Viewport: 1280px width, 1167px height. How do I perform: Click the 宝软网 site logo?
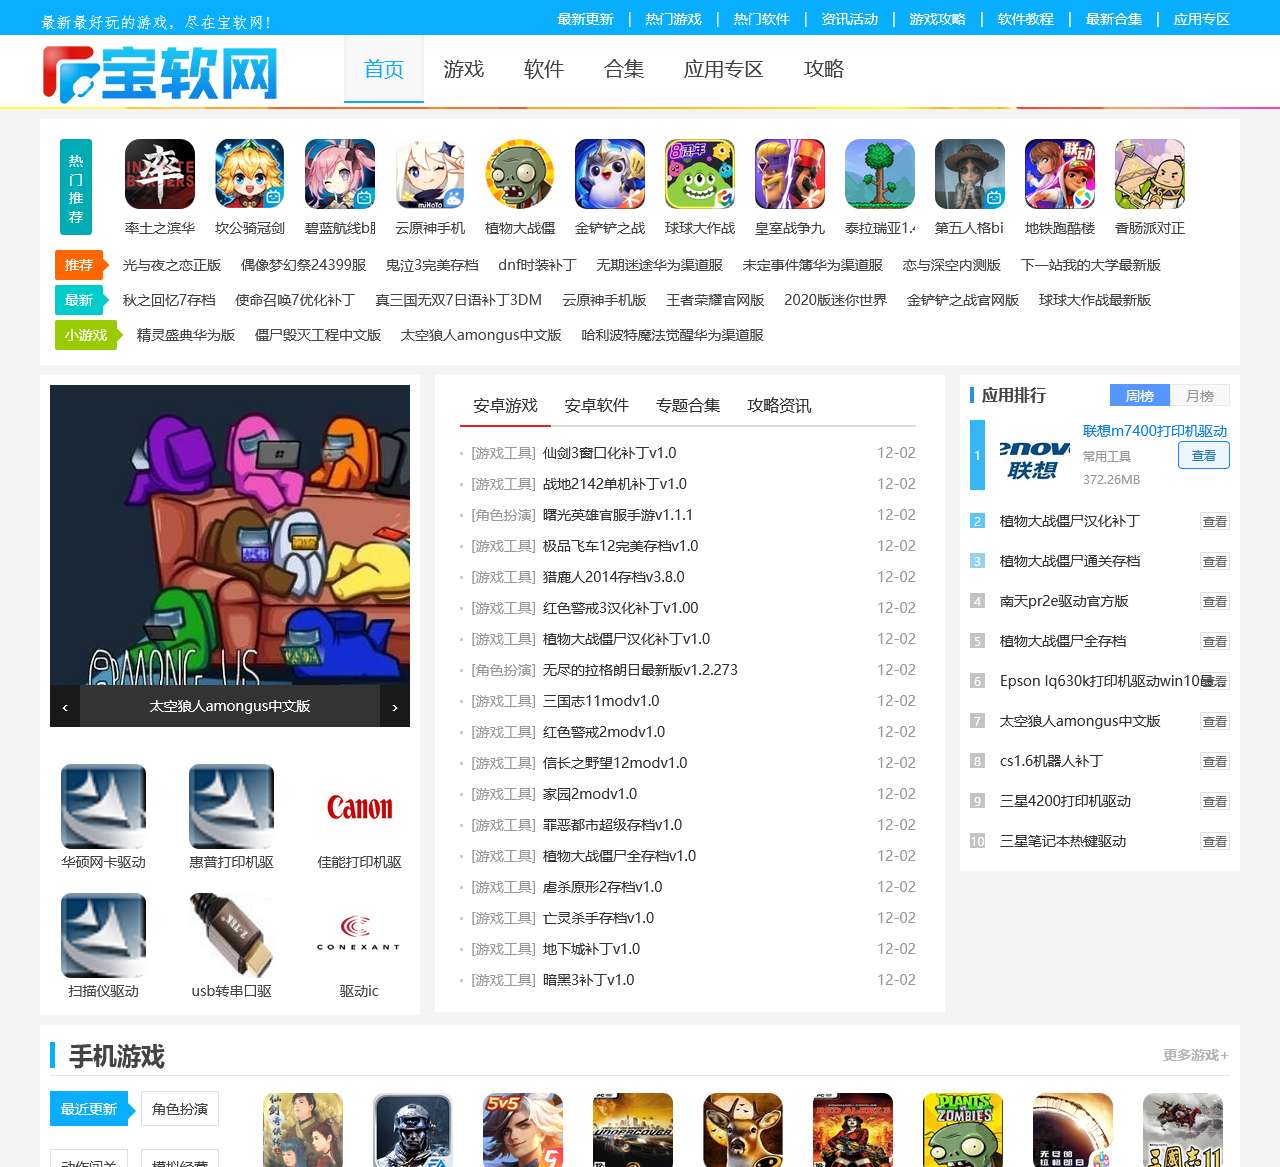click(160, 73)
